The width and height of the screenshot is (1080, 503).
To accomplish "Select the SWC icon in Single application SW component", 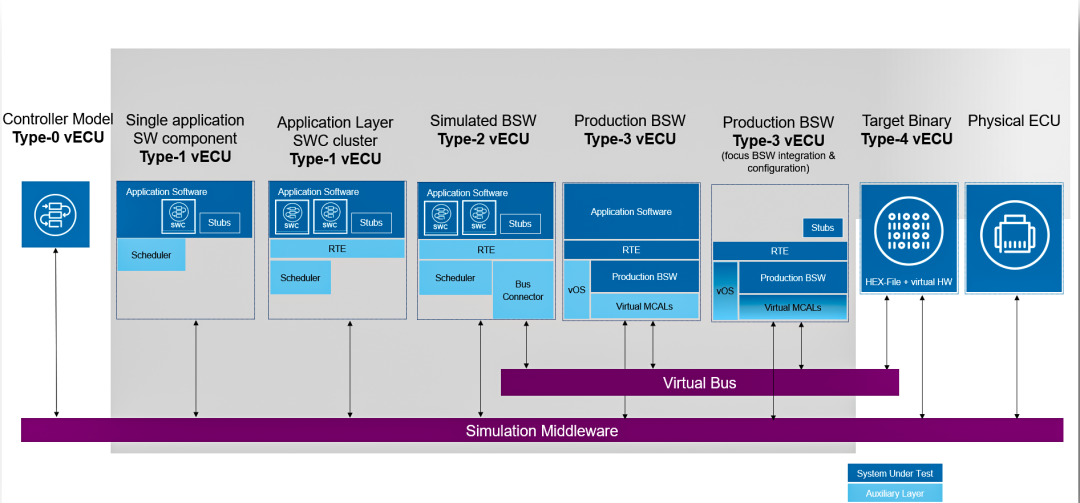I will 178,216.
